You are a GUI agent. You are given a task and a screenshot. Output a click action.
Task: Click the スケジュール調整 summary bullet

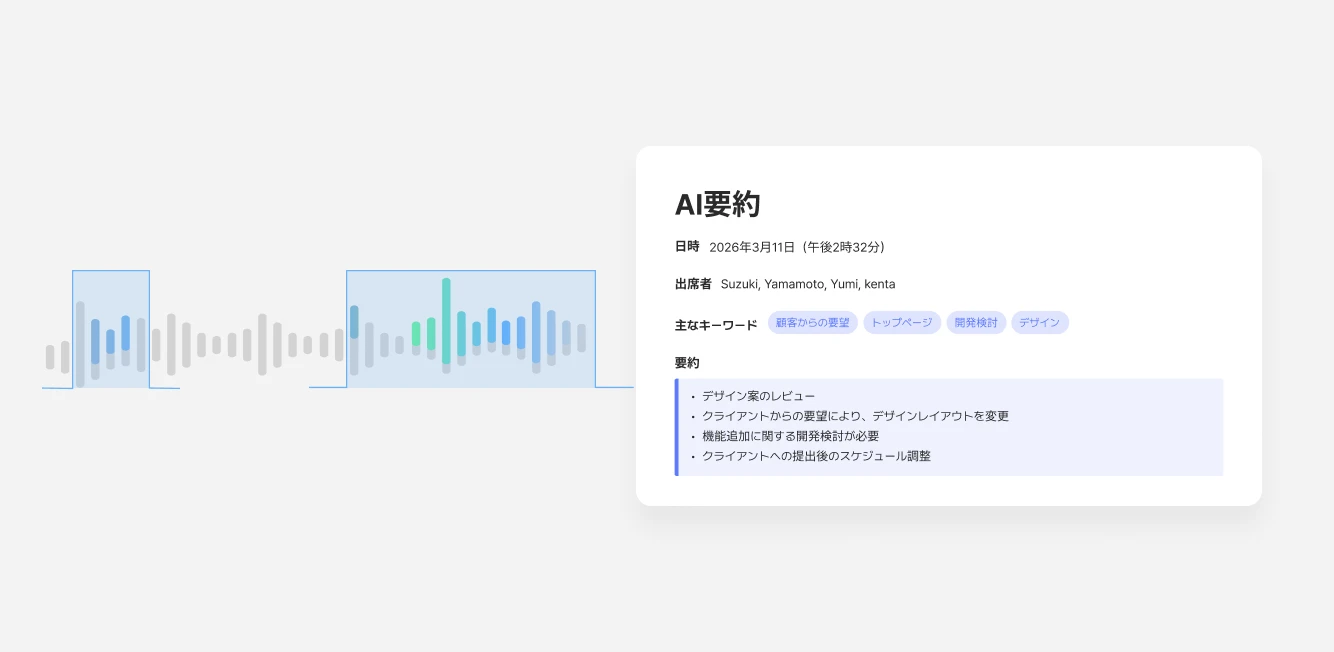point(816,456)
